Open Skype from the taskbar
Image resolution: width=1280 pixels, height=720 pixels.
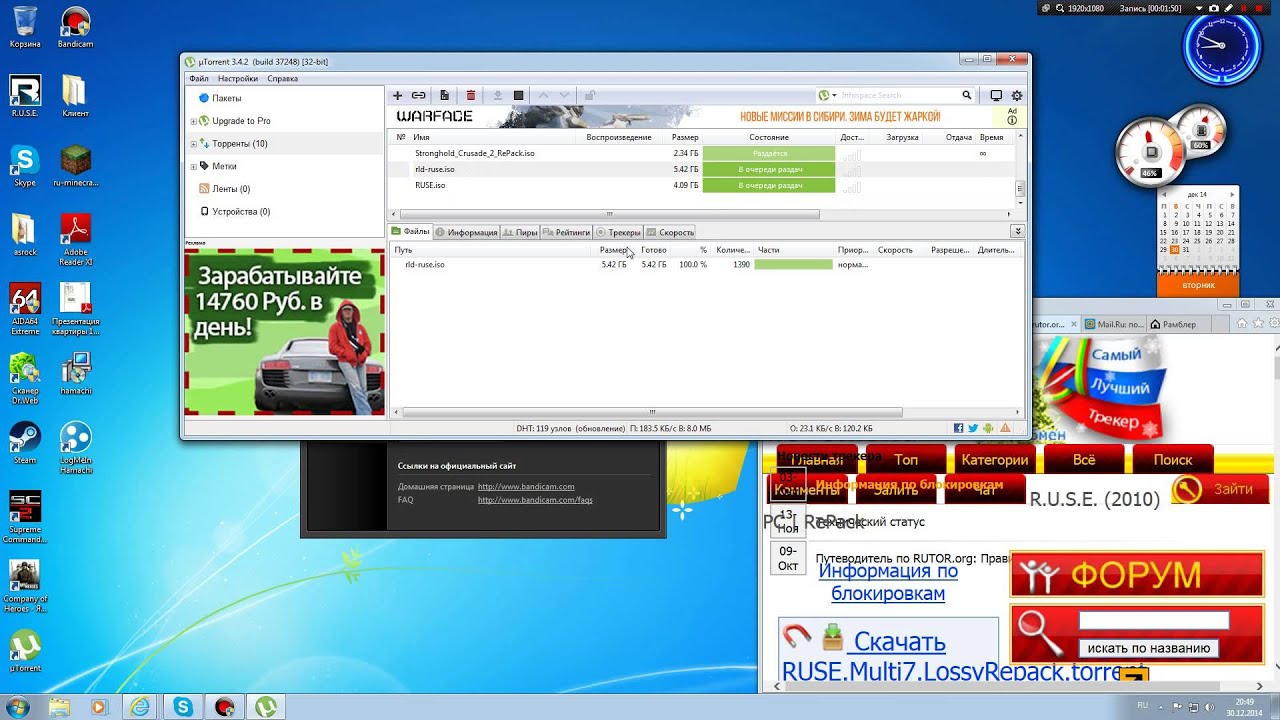click(x=183, y=707)
